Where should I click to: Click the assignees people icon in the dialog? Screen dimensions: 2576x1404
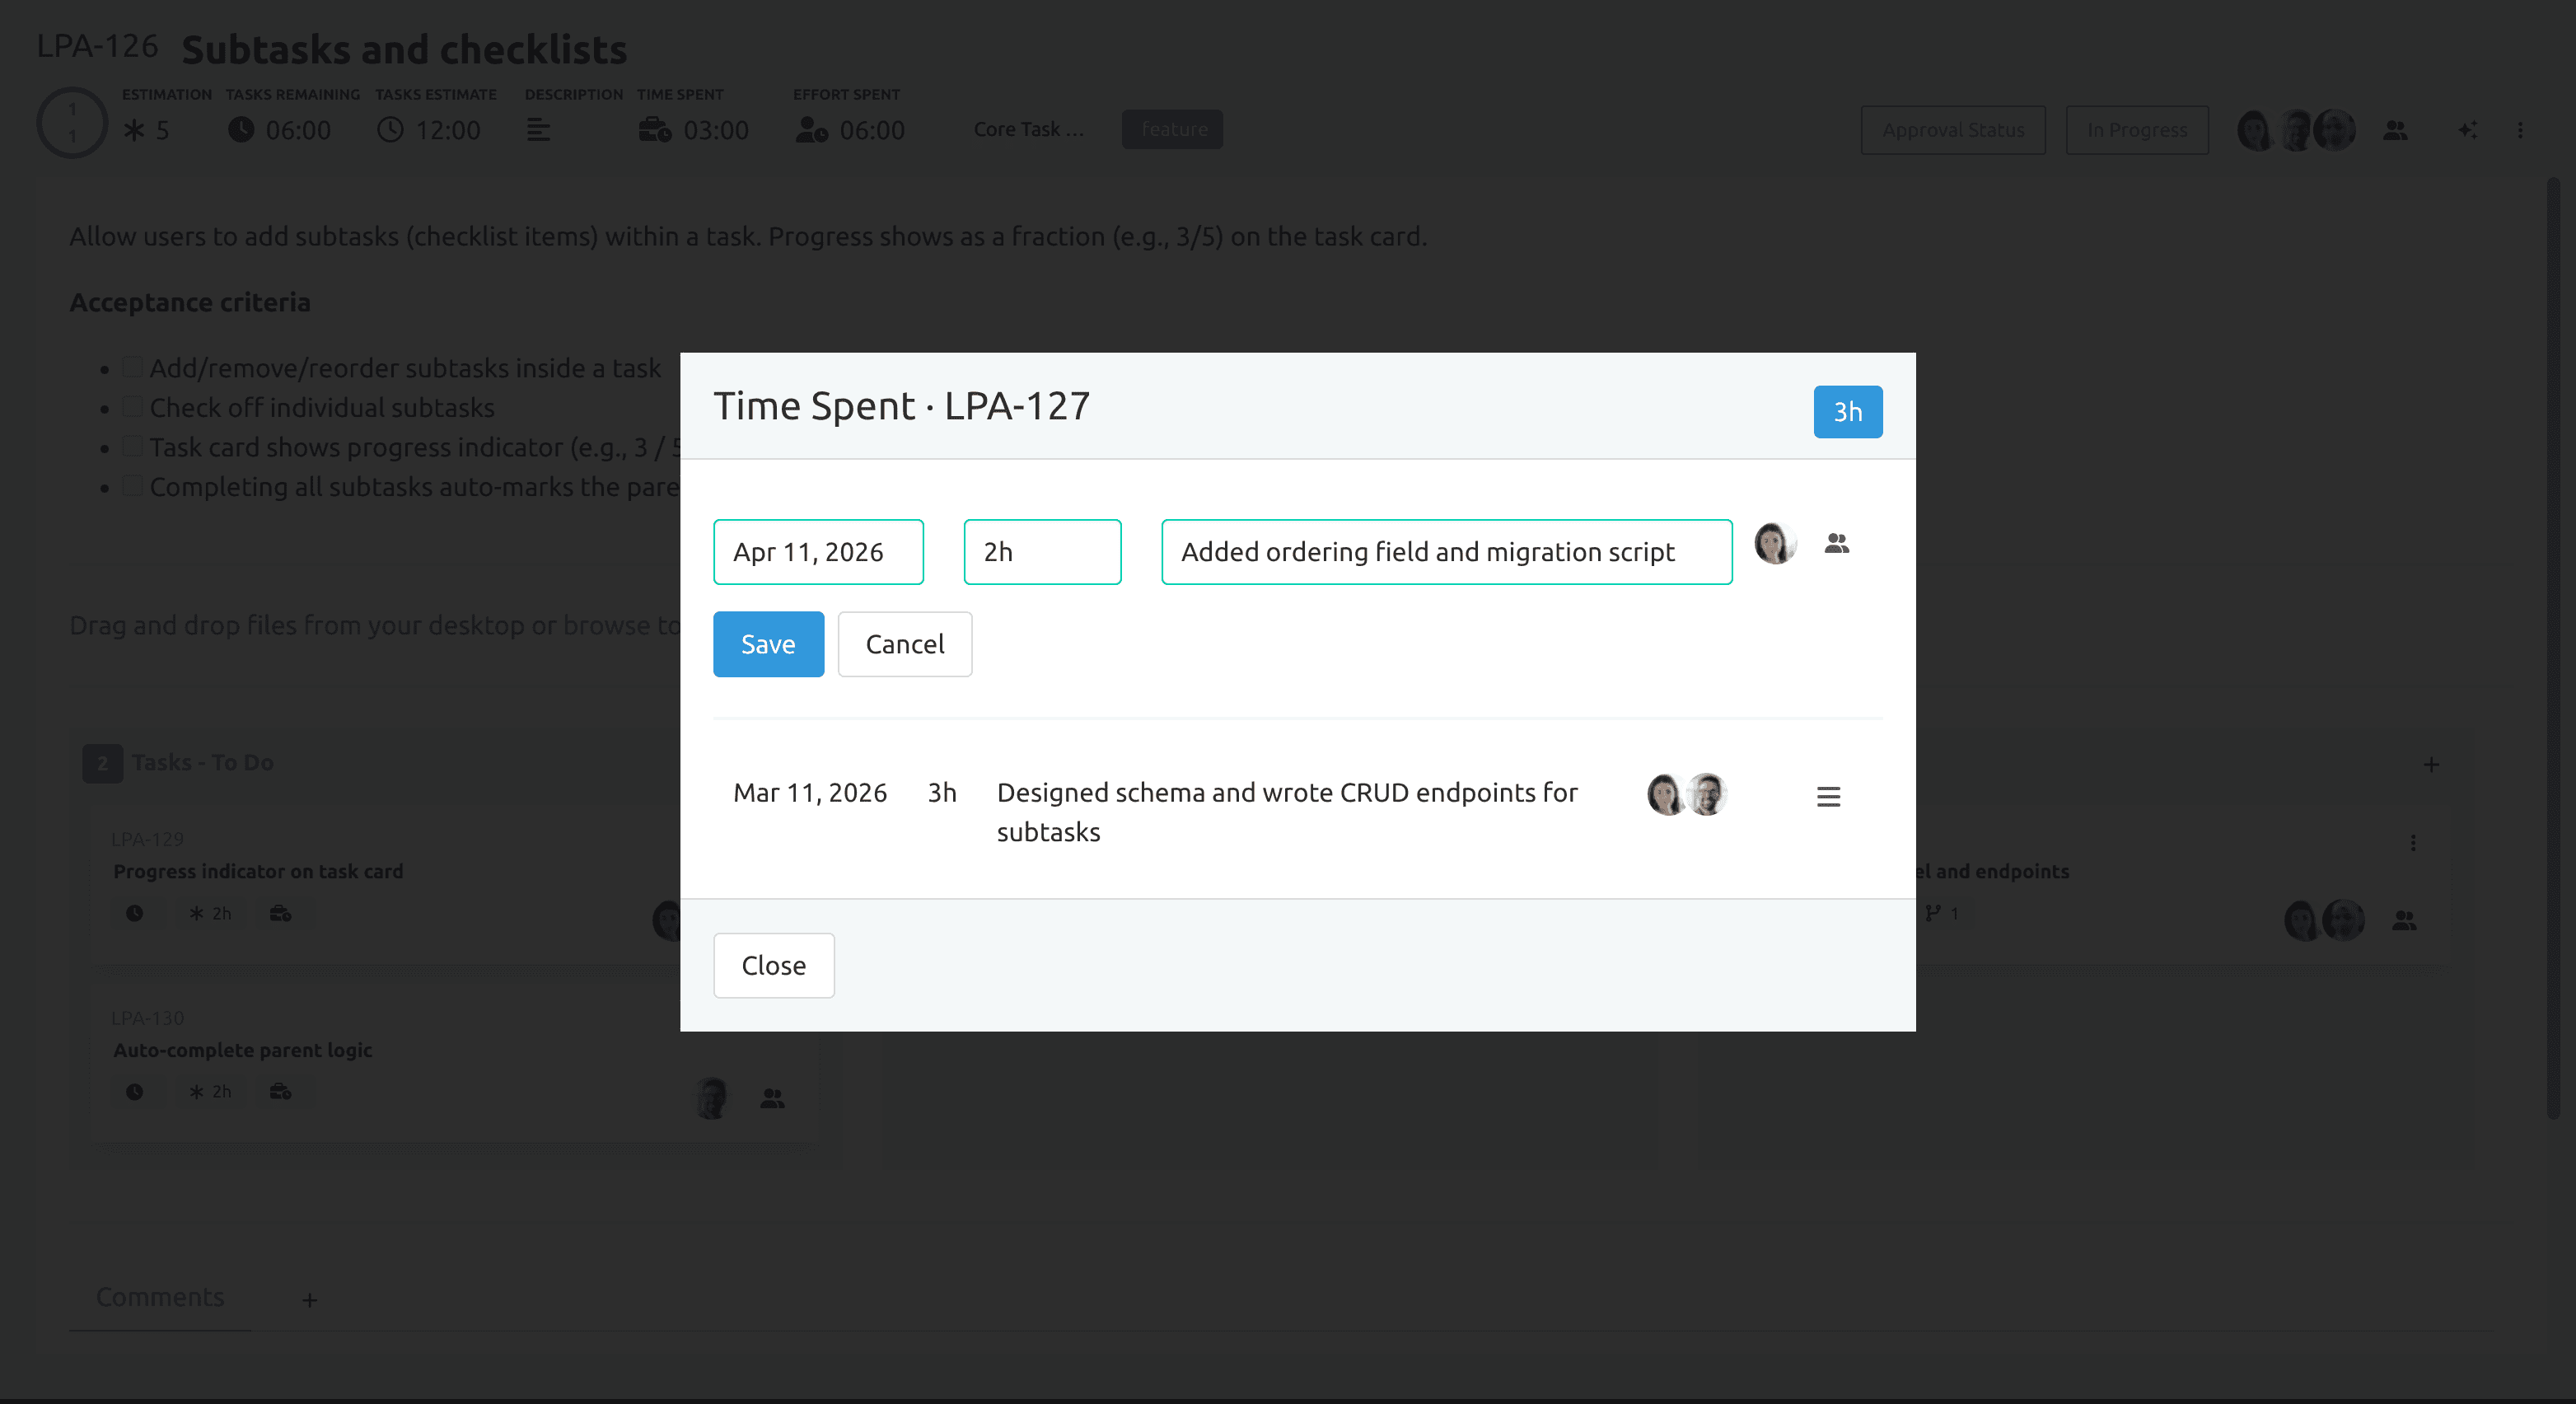click(1838, 543)
